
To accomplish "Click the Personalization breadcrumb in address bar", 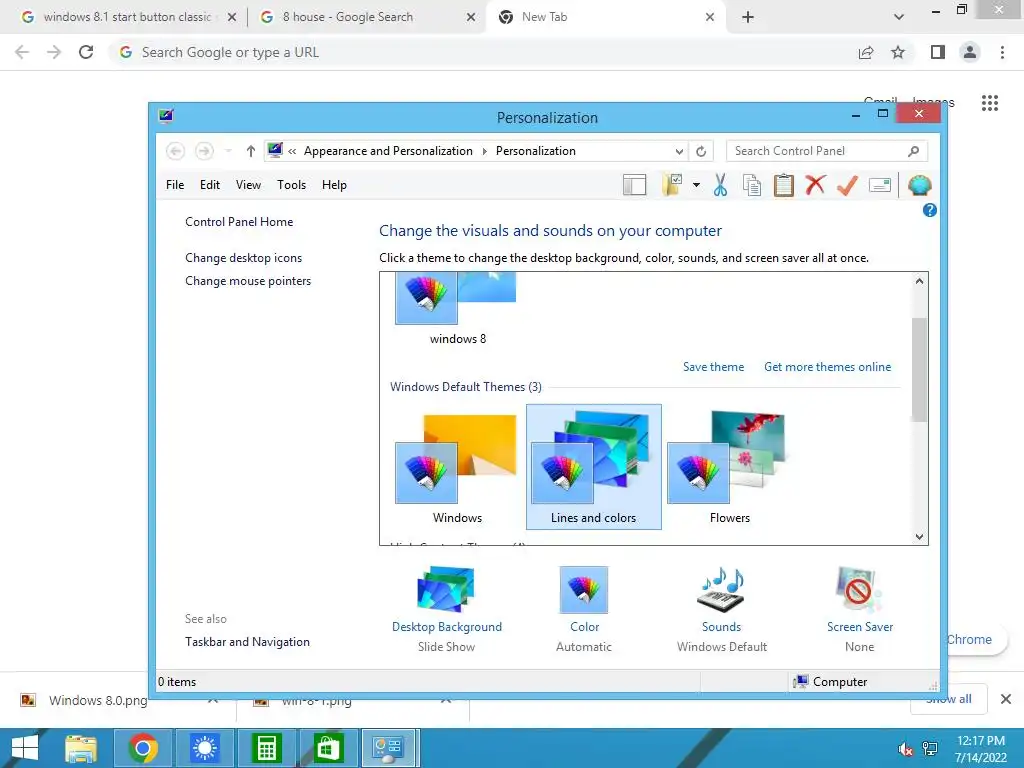I will 536,152.
